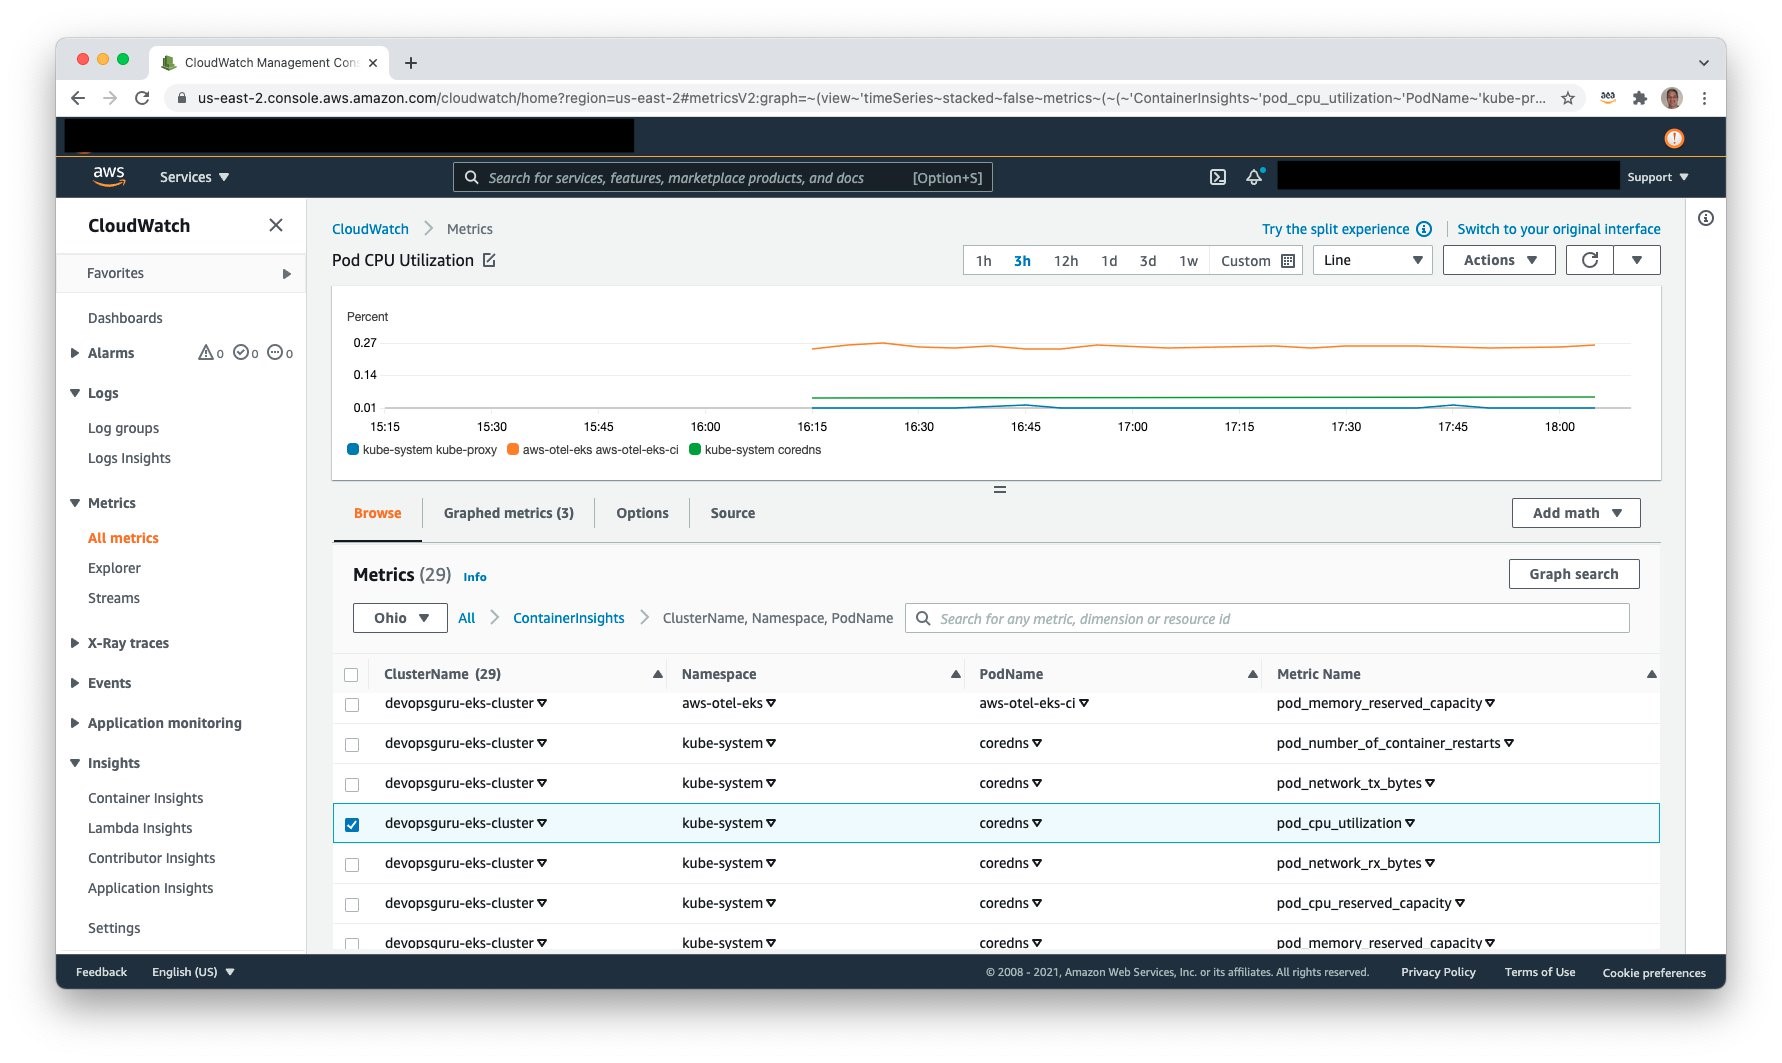Sort the table by the ClusterName column arrow
This screenshot has width=1782, height=1063.
[657, 675]
